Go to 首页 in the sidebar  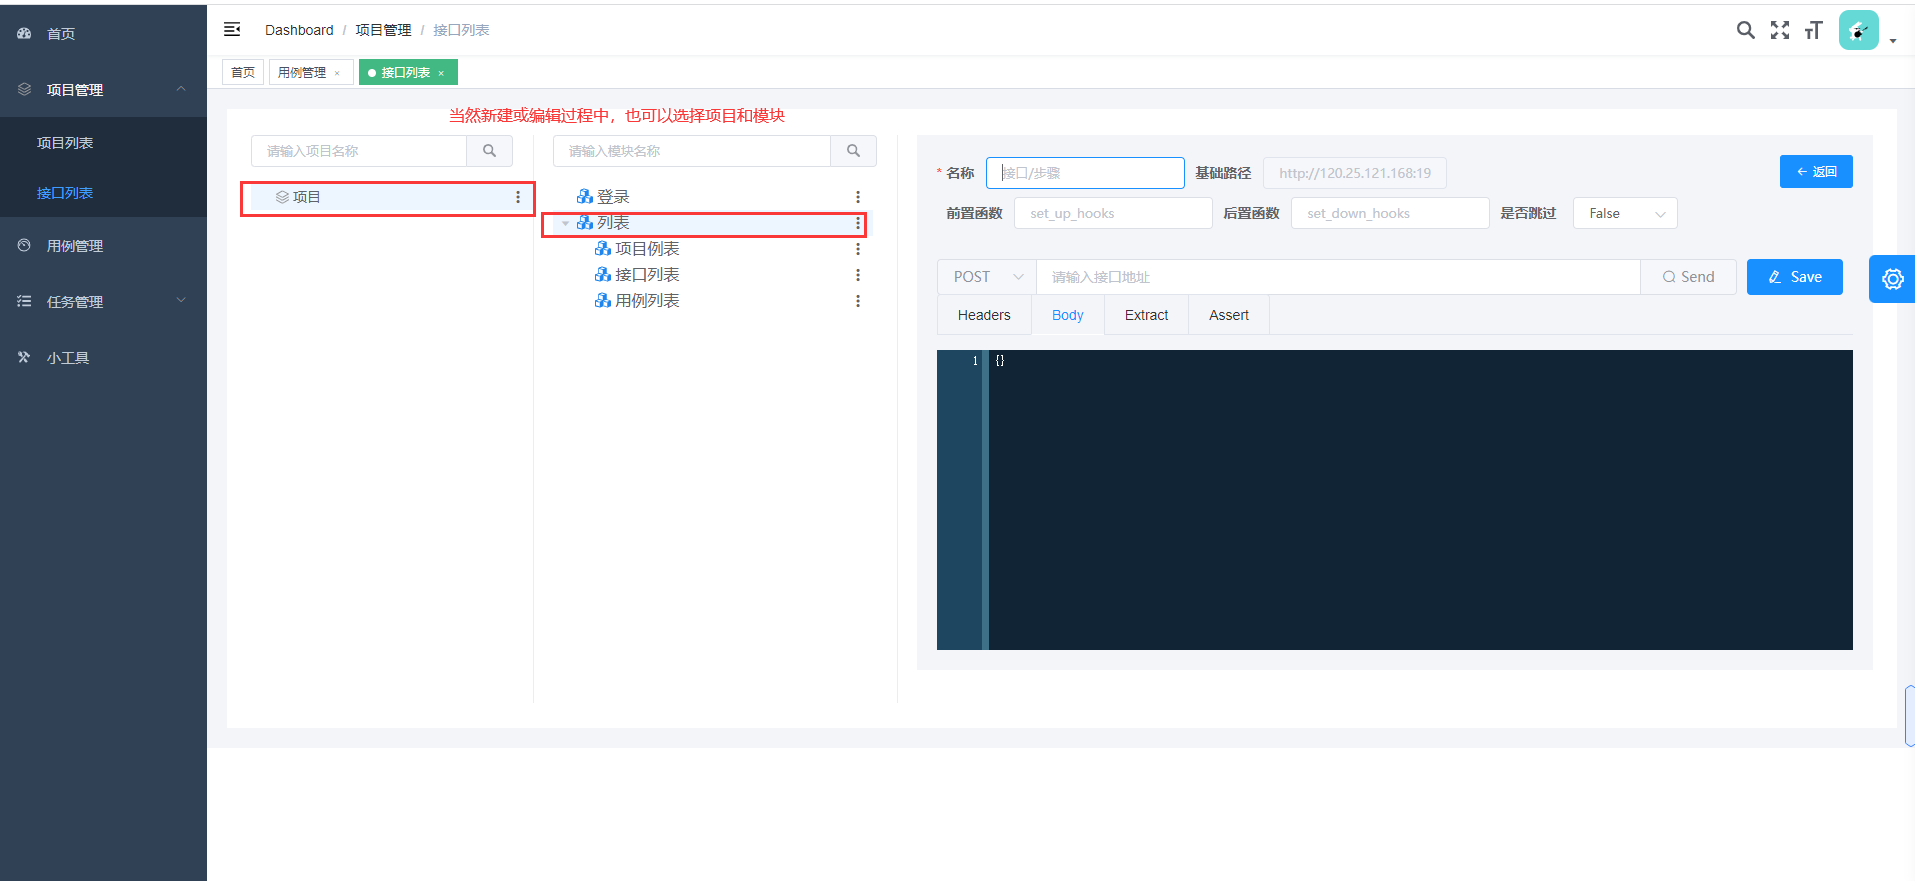tap(103, 33)
